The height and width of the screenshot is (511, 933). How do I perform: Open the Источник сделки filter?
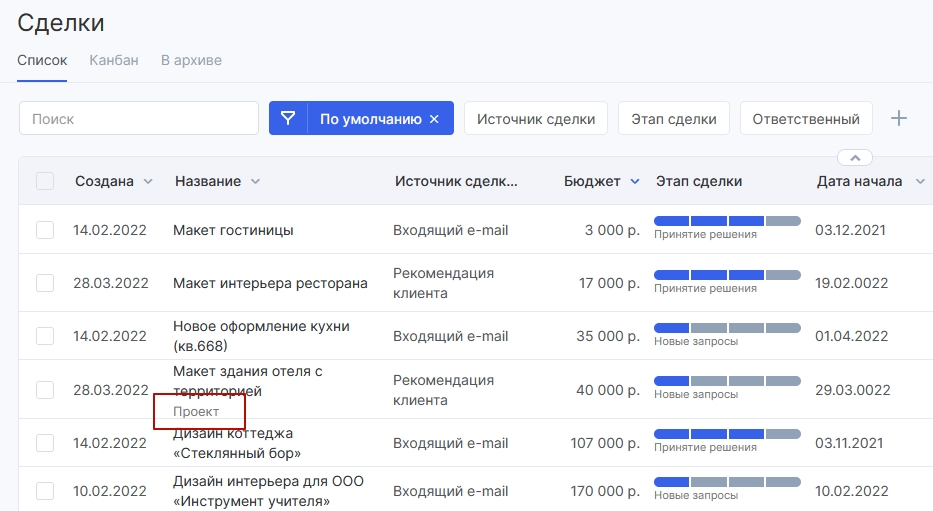(536, 118)
